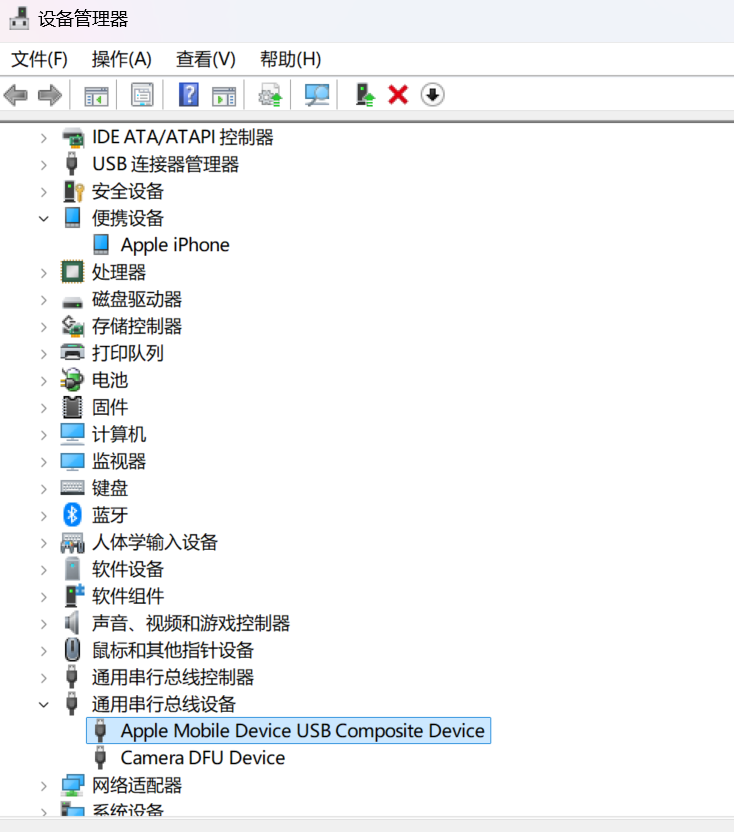Click the Apple iPhone device icon
Image resolution: width=734 pixels, height=832 pixels.
101,245
